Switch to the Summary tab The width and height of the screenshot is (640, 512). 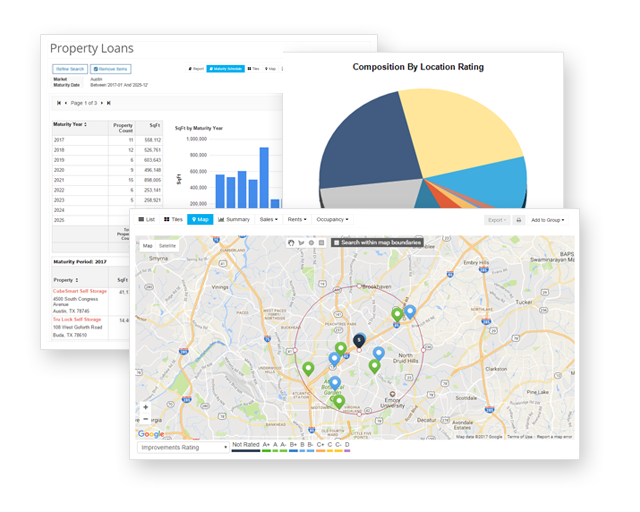pos(234,219)
